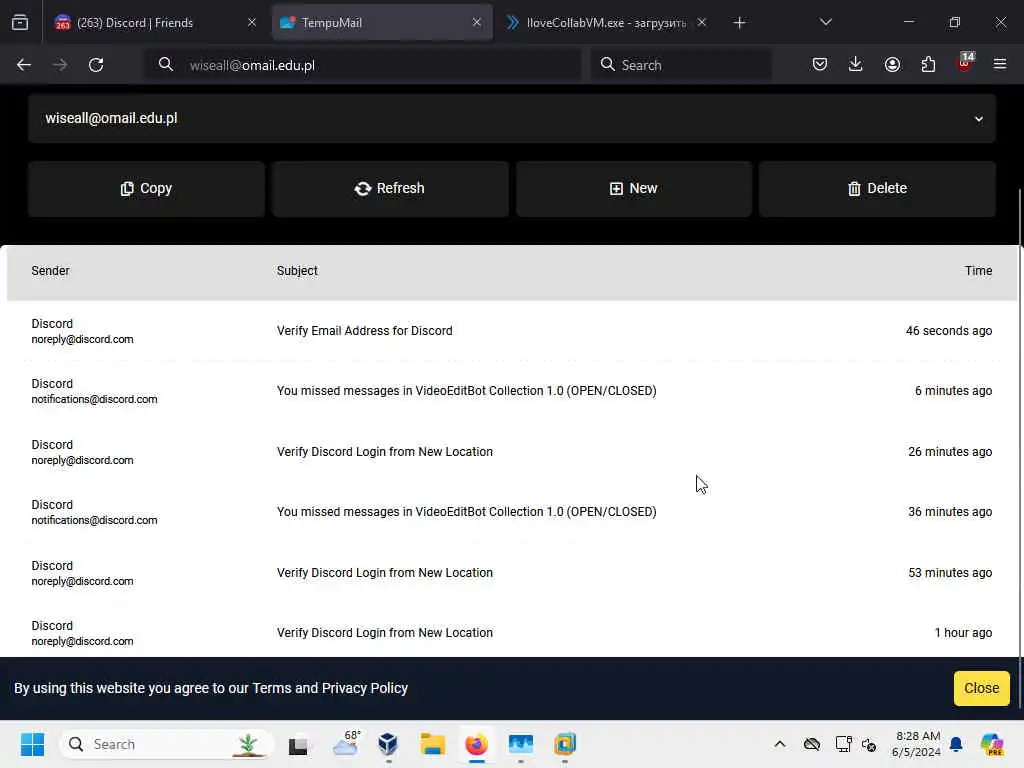Open Verify Discord Login from 53 minutes ago
The height and width of the screenshot is (768, 1024).
tap(511, 573)
